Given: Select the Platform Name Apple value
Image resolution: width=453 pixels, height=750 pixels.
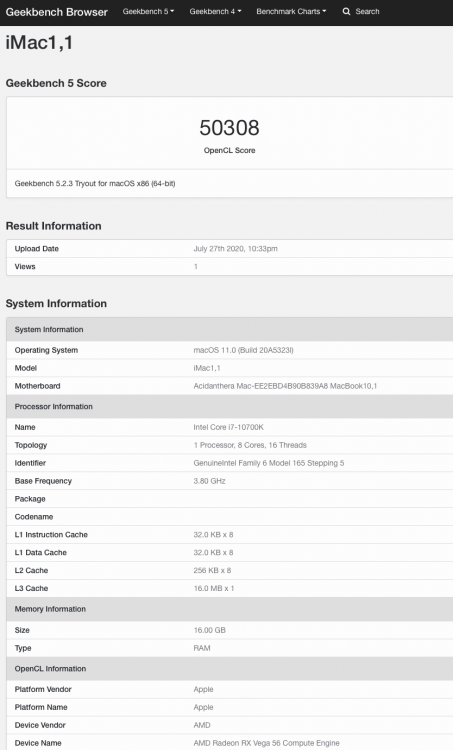Looking at the screenshot, I should [x=203, y=707].
